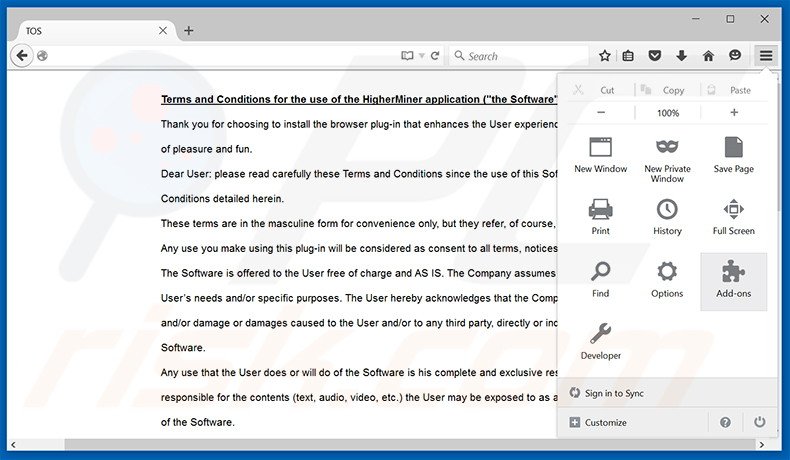Go to the Home page icon
The image size is (790, 460).
click(x=708, y=56)
